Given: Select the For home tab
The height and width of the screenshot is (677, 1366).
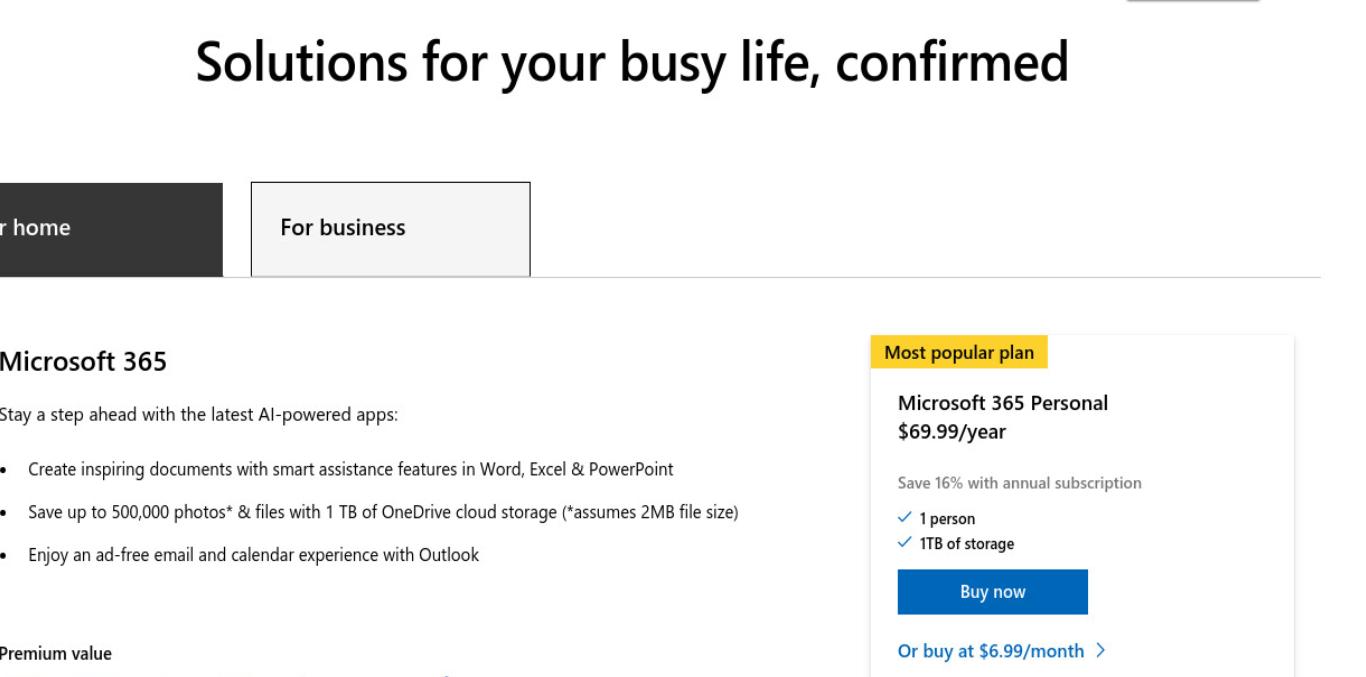Looking at the screenshot, I should [111, 229].
